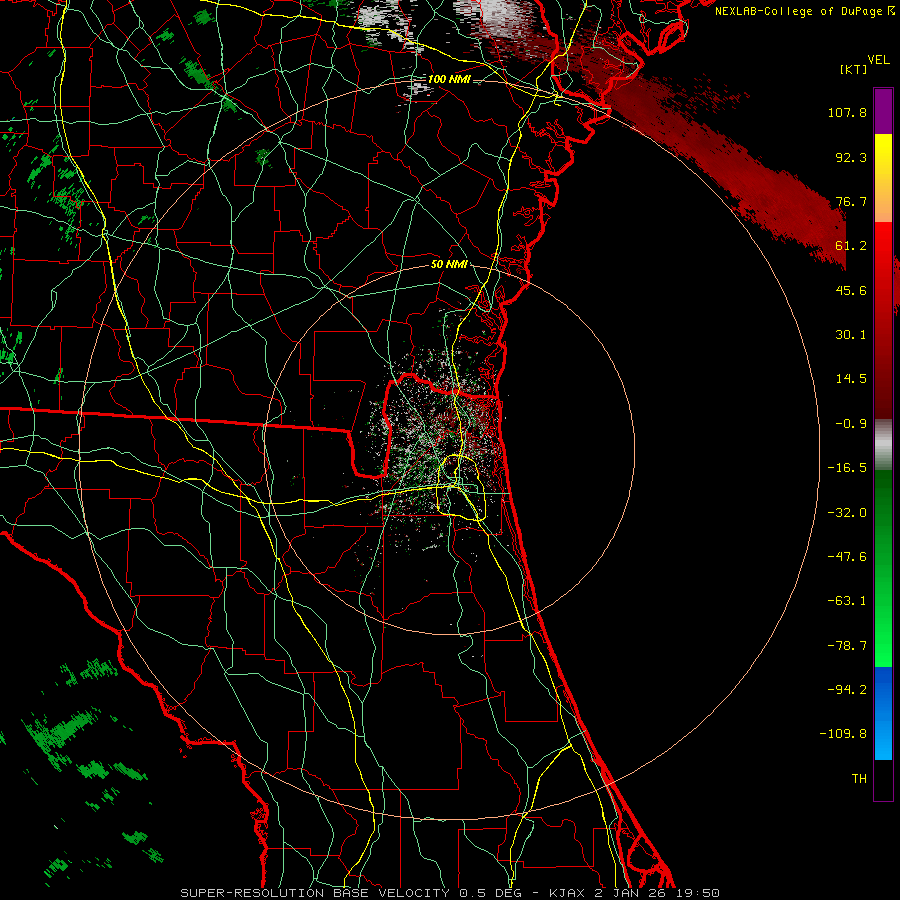Select the -63.1 scale value
Viewport: 900px width, 900px height.
tap(847, 601)
